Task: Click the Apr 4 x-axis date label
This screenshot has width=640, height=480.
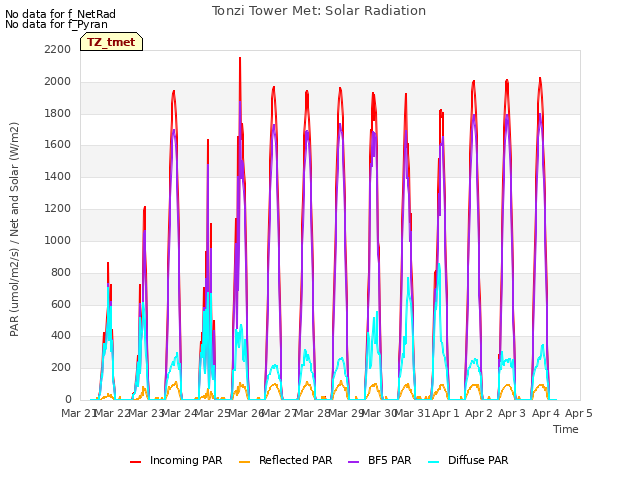Action: 546,413
